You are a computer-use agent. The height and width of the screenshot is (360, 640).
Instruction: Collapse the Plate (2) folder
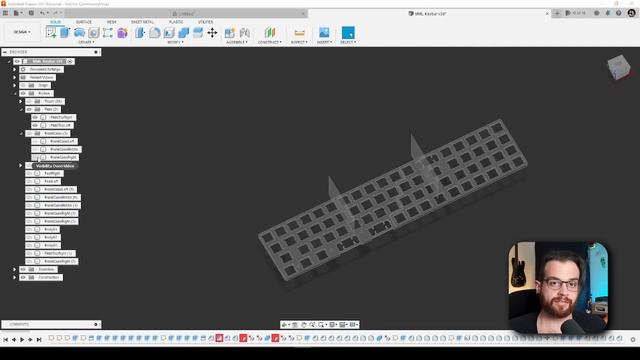(x=21, y=109)
